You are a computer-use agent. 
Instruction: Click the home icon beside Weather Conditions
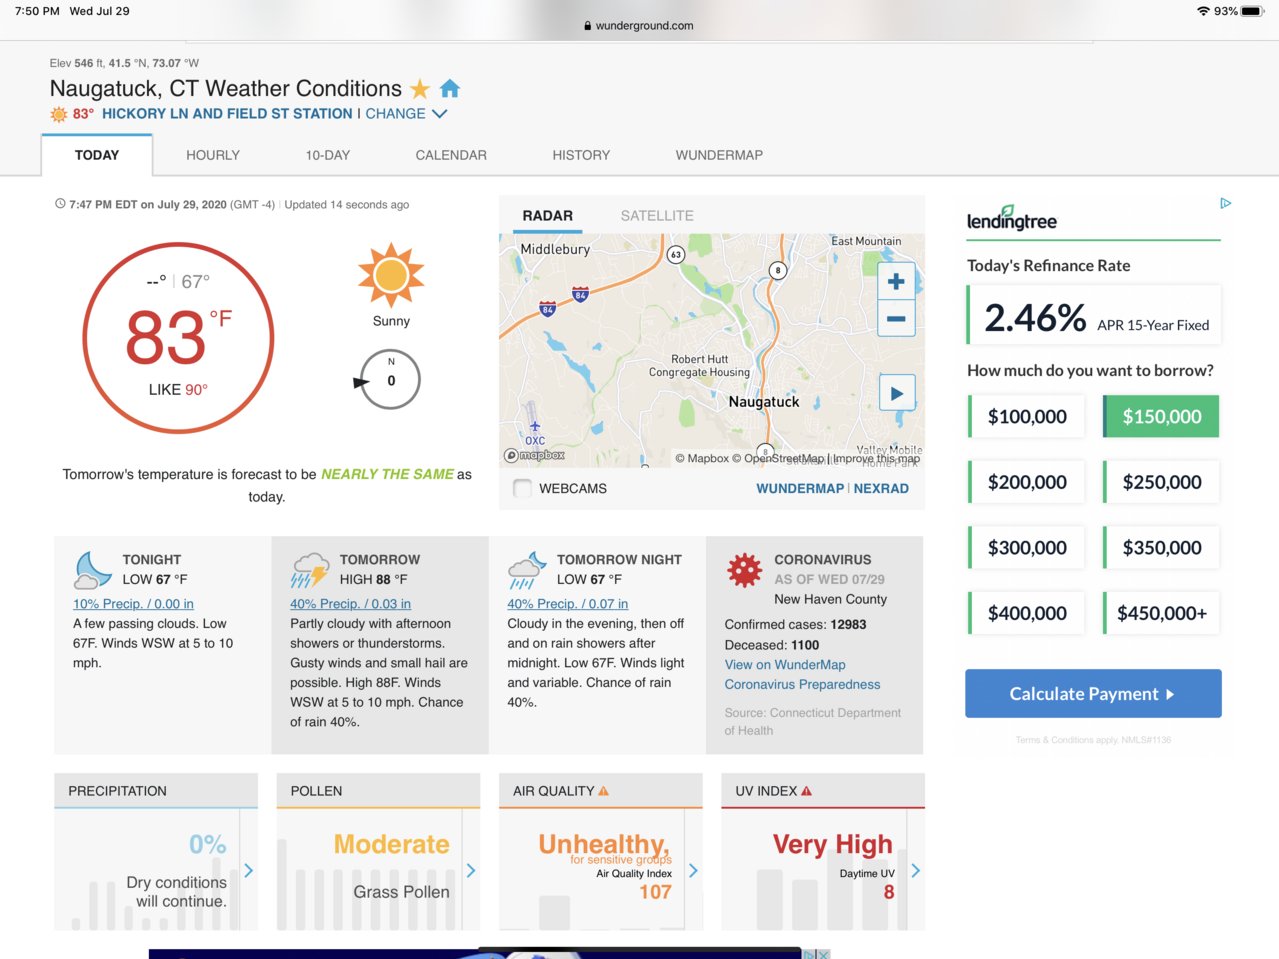coord(450,89)
